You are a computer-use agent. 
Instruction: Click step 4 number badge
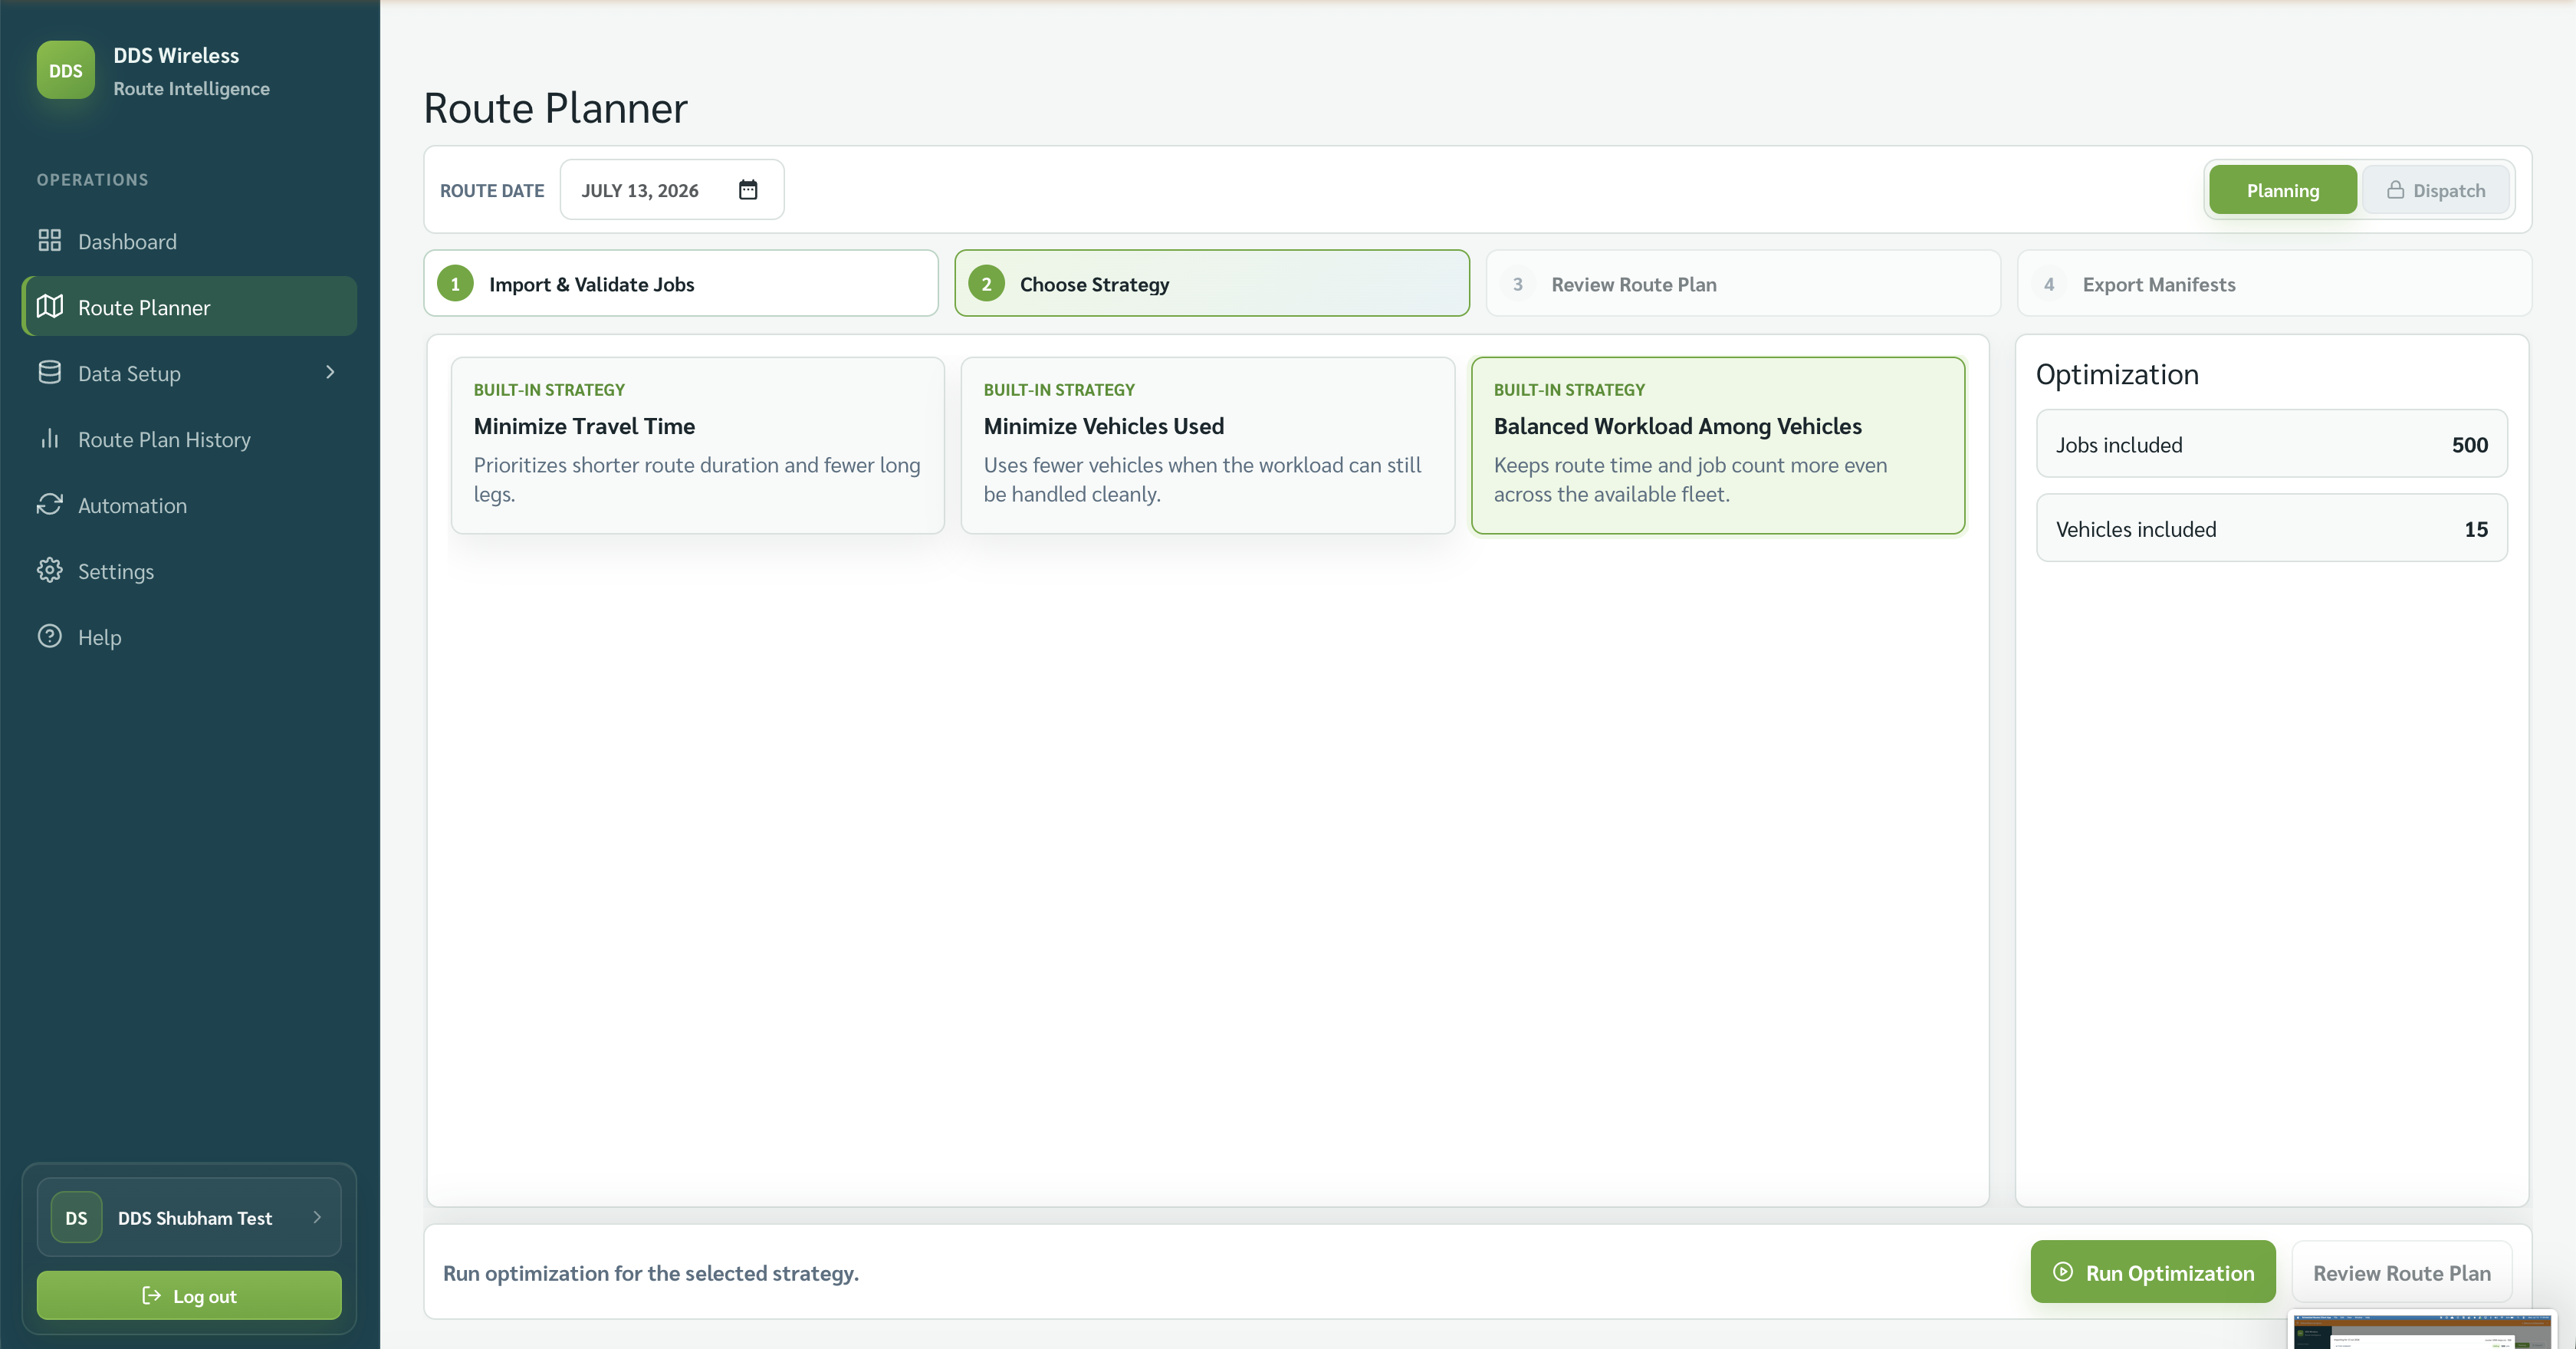point(2049,284)
